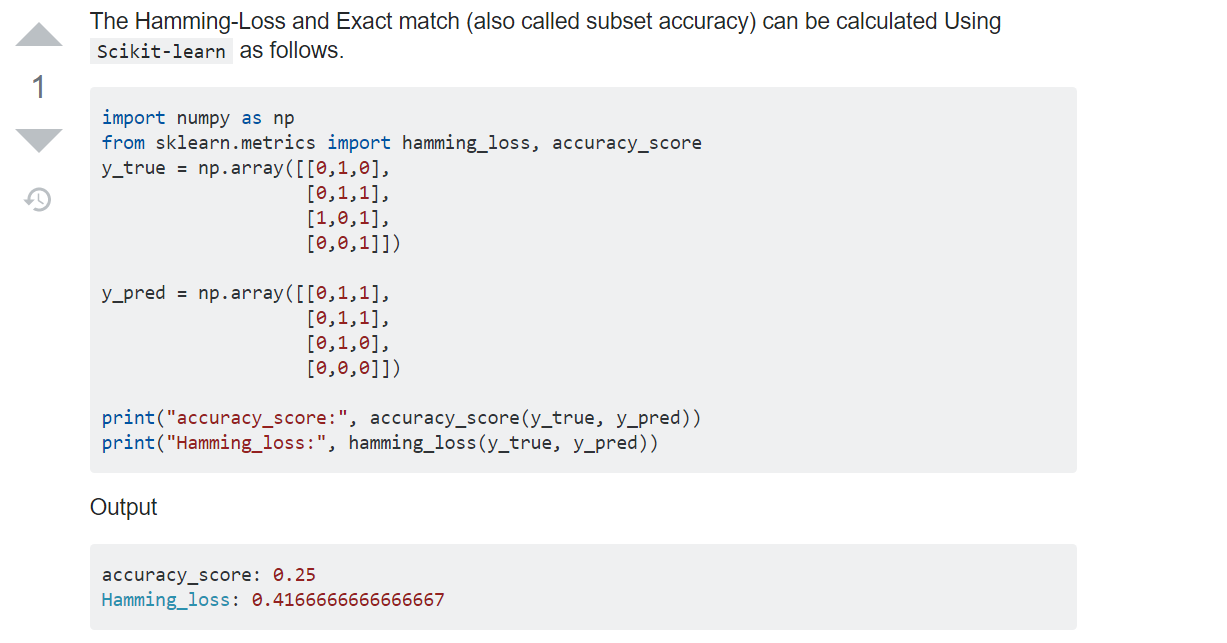This screenshot has height=643, width=1227.
Task: Click 'sklearn.metrics' in the from statement
Action: 235,143
